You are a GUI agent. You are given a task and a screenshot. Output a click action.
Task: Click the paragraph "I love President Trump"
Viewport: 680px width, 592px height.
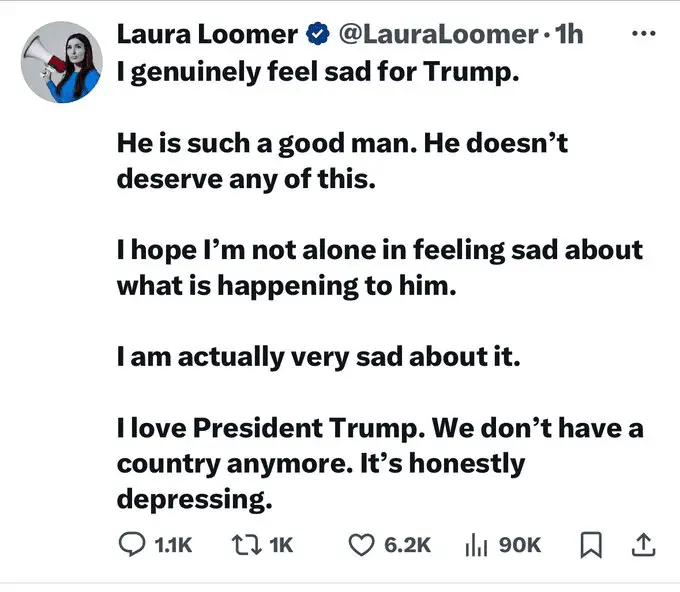pyautogui.click(x=380, y=462)
